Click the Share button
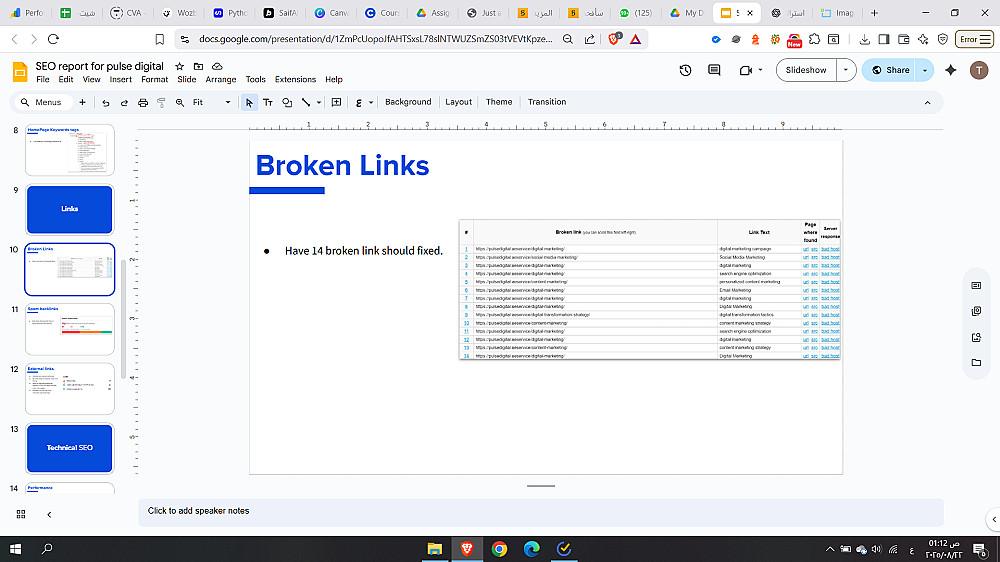Viewport: 1000px width, 562px height. tap(890, 70)
